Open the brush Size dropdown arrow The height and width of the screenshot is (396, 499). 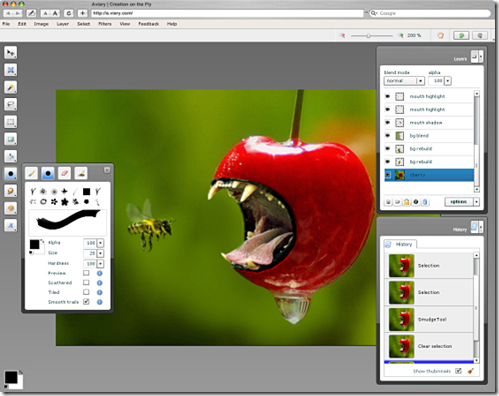tap(100, 253)
